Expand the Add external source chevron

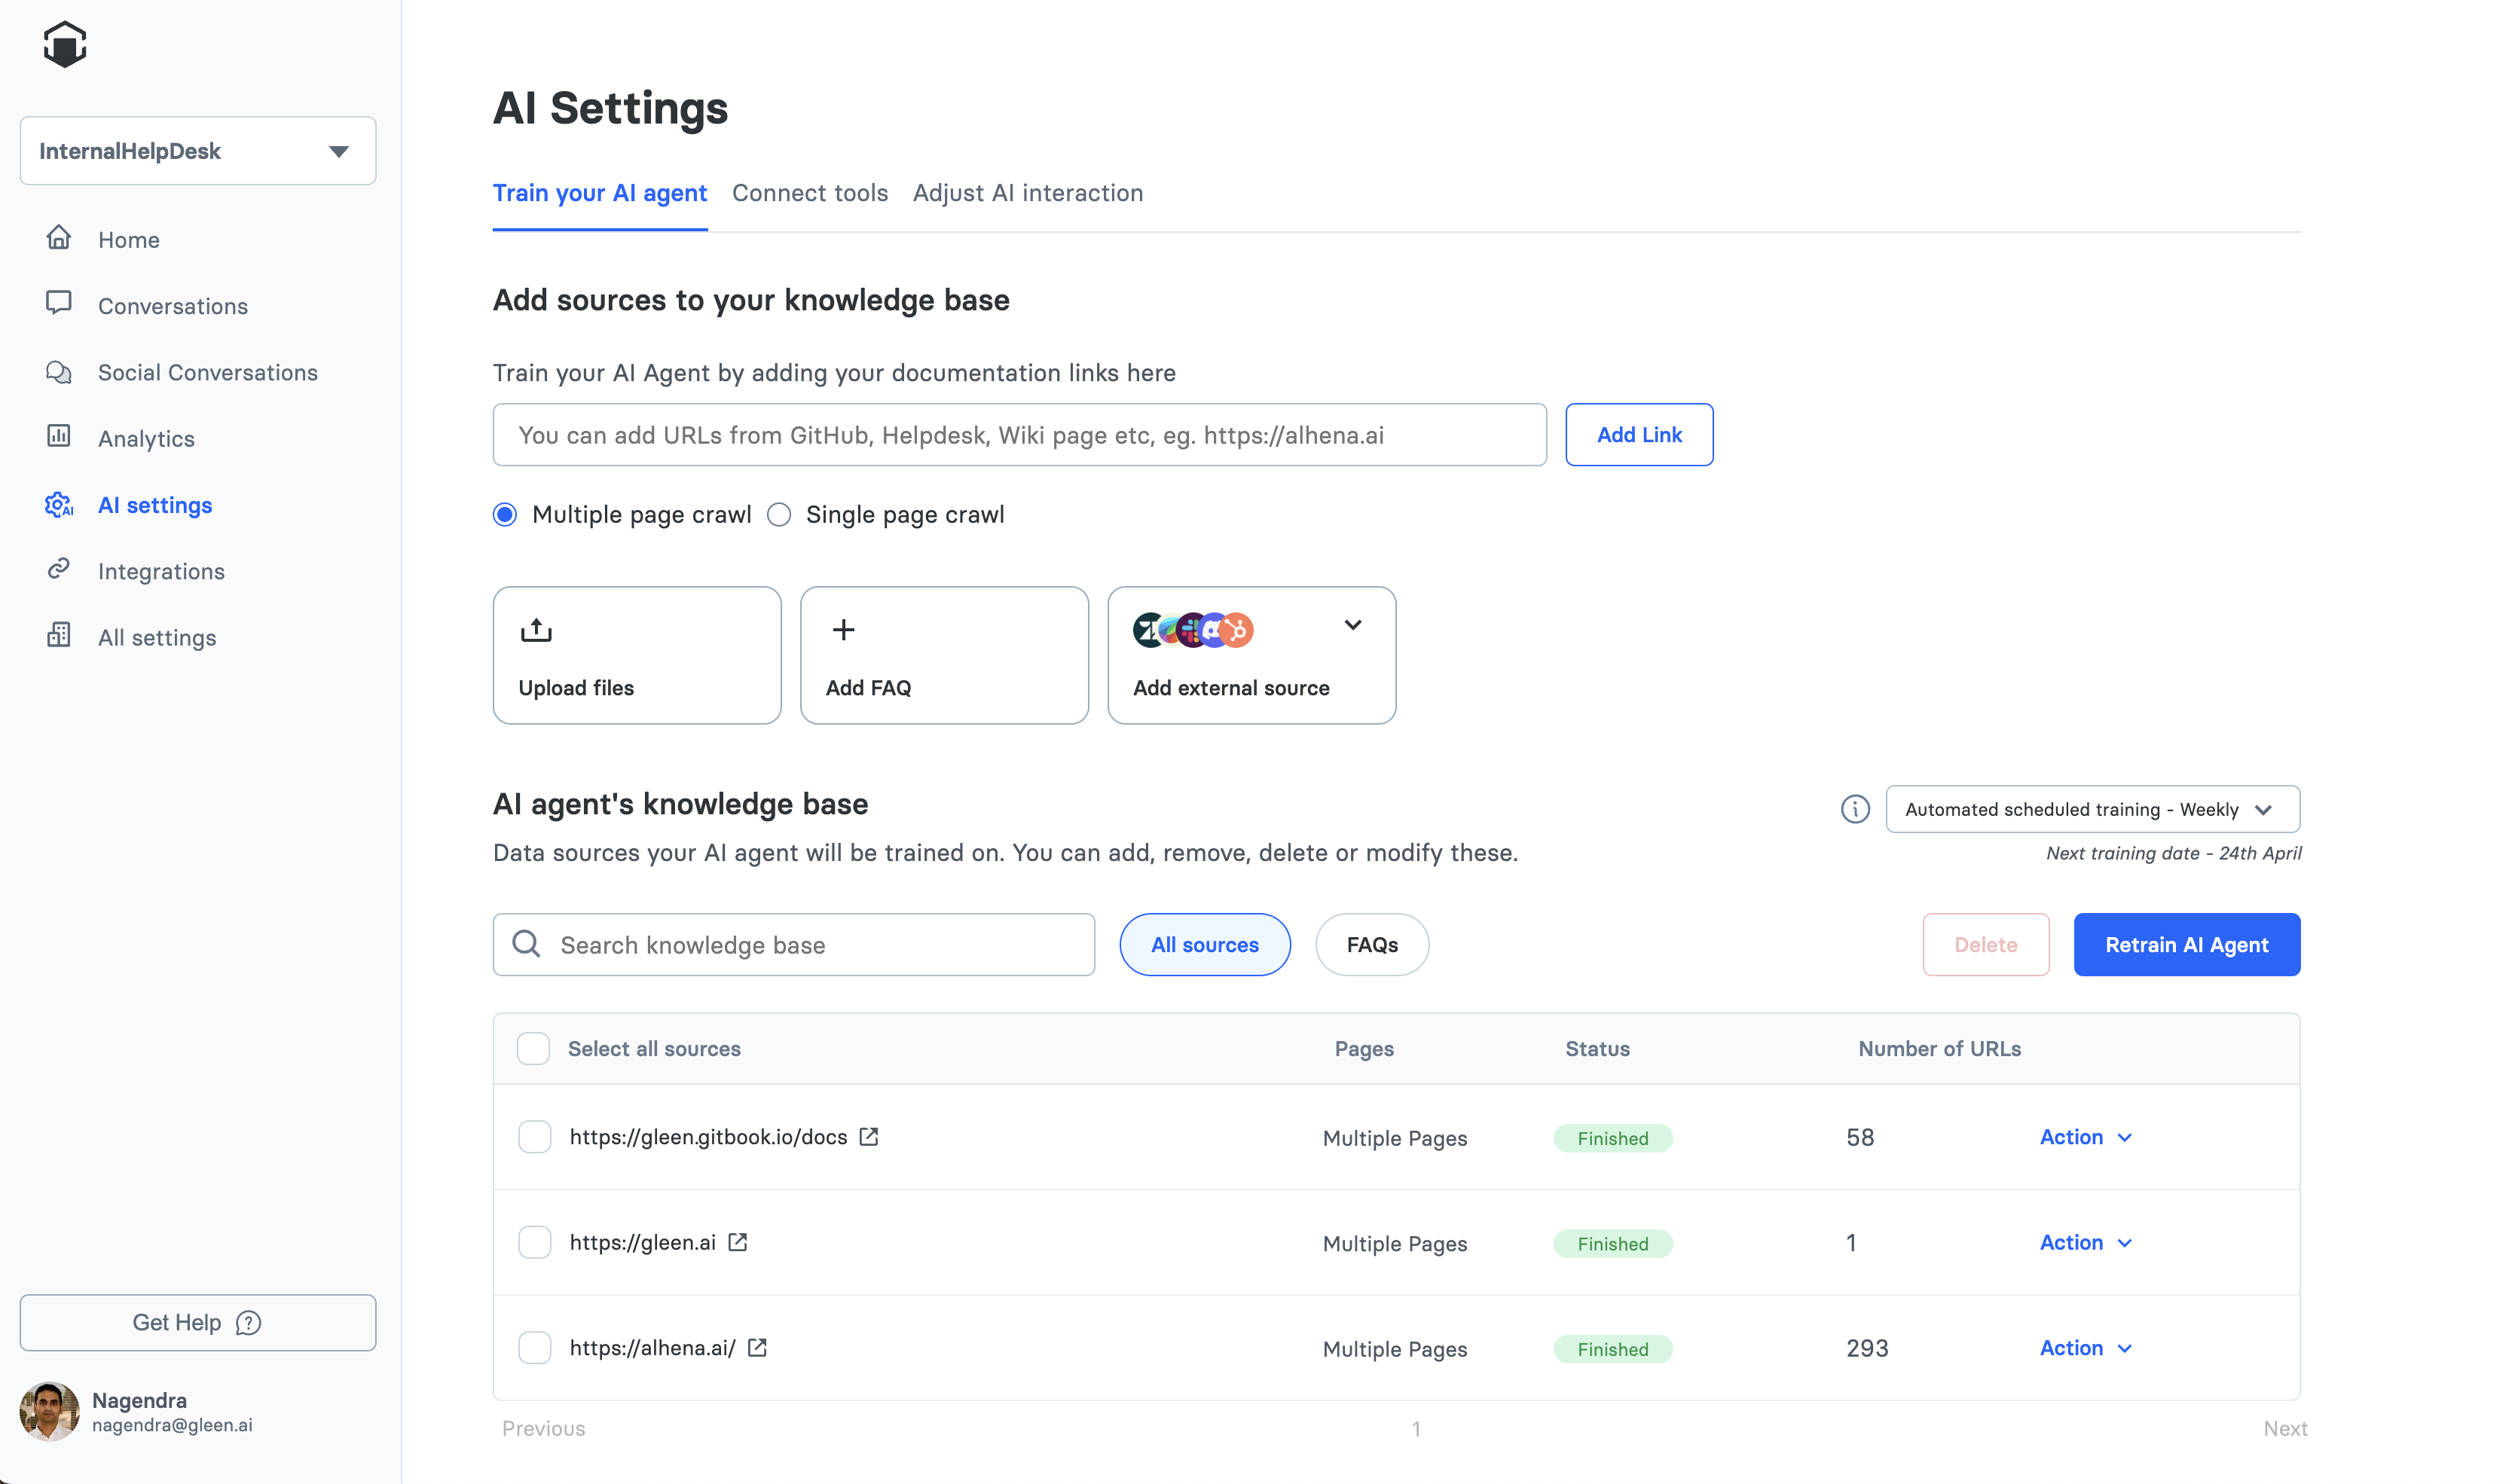click(x=1352, y=626)
